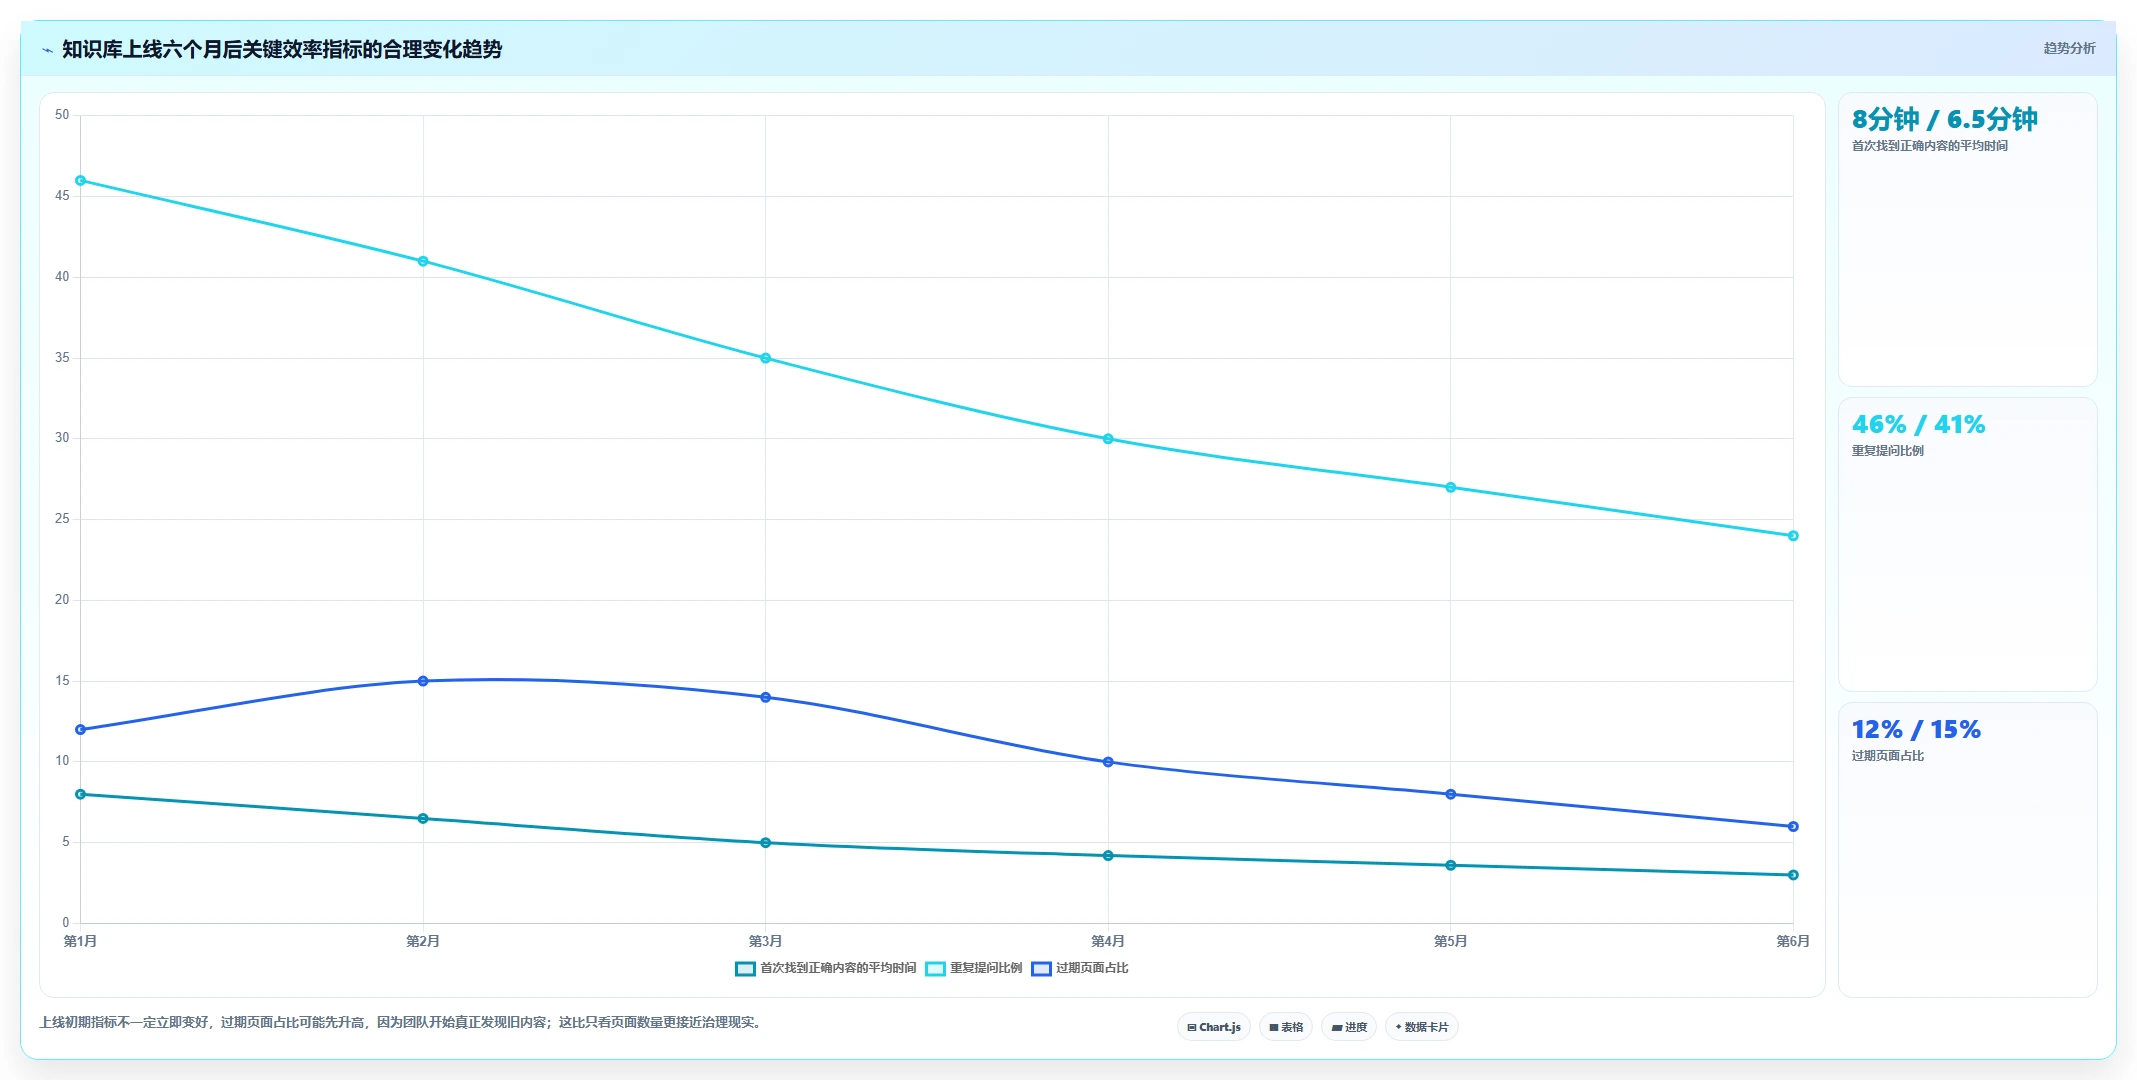Click the y-axis value 15
Image resolution: width=2137 pixels, height=1080 pixels.
(62, 681)
